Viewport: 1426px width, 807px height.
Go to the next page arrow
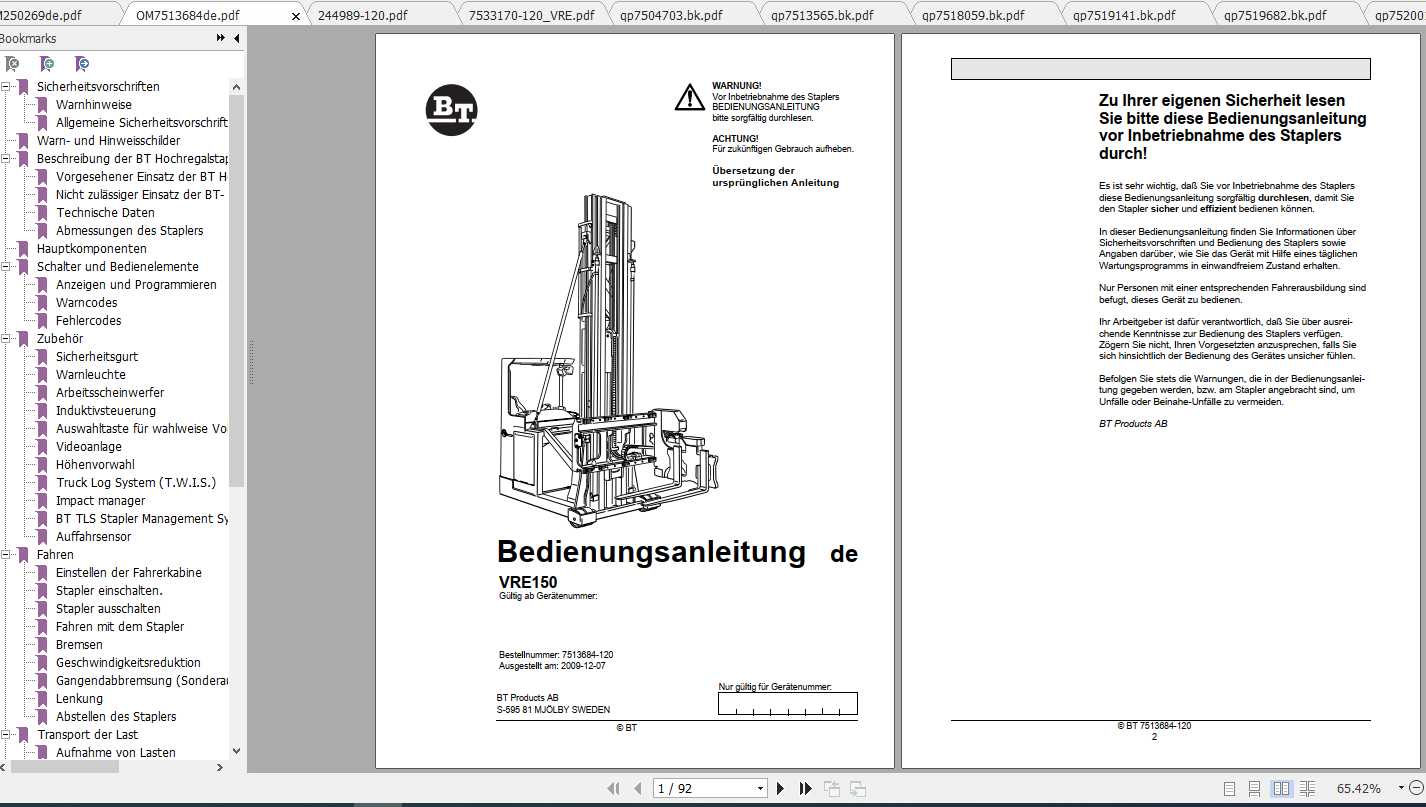(x=781, y=789)
